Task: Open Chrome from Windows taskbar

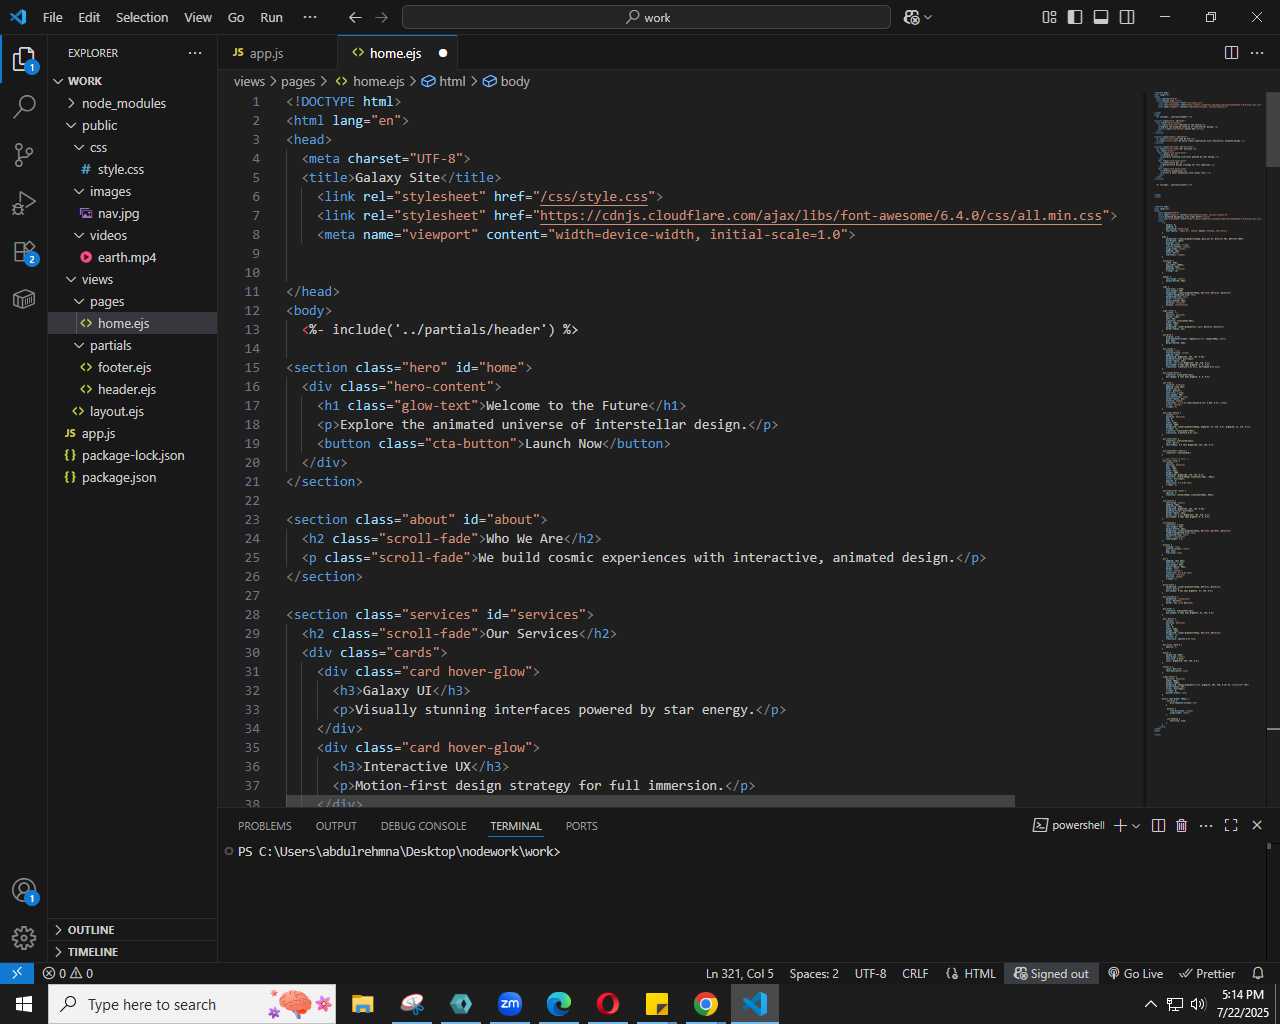Action: [706, 1004]
